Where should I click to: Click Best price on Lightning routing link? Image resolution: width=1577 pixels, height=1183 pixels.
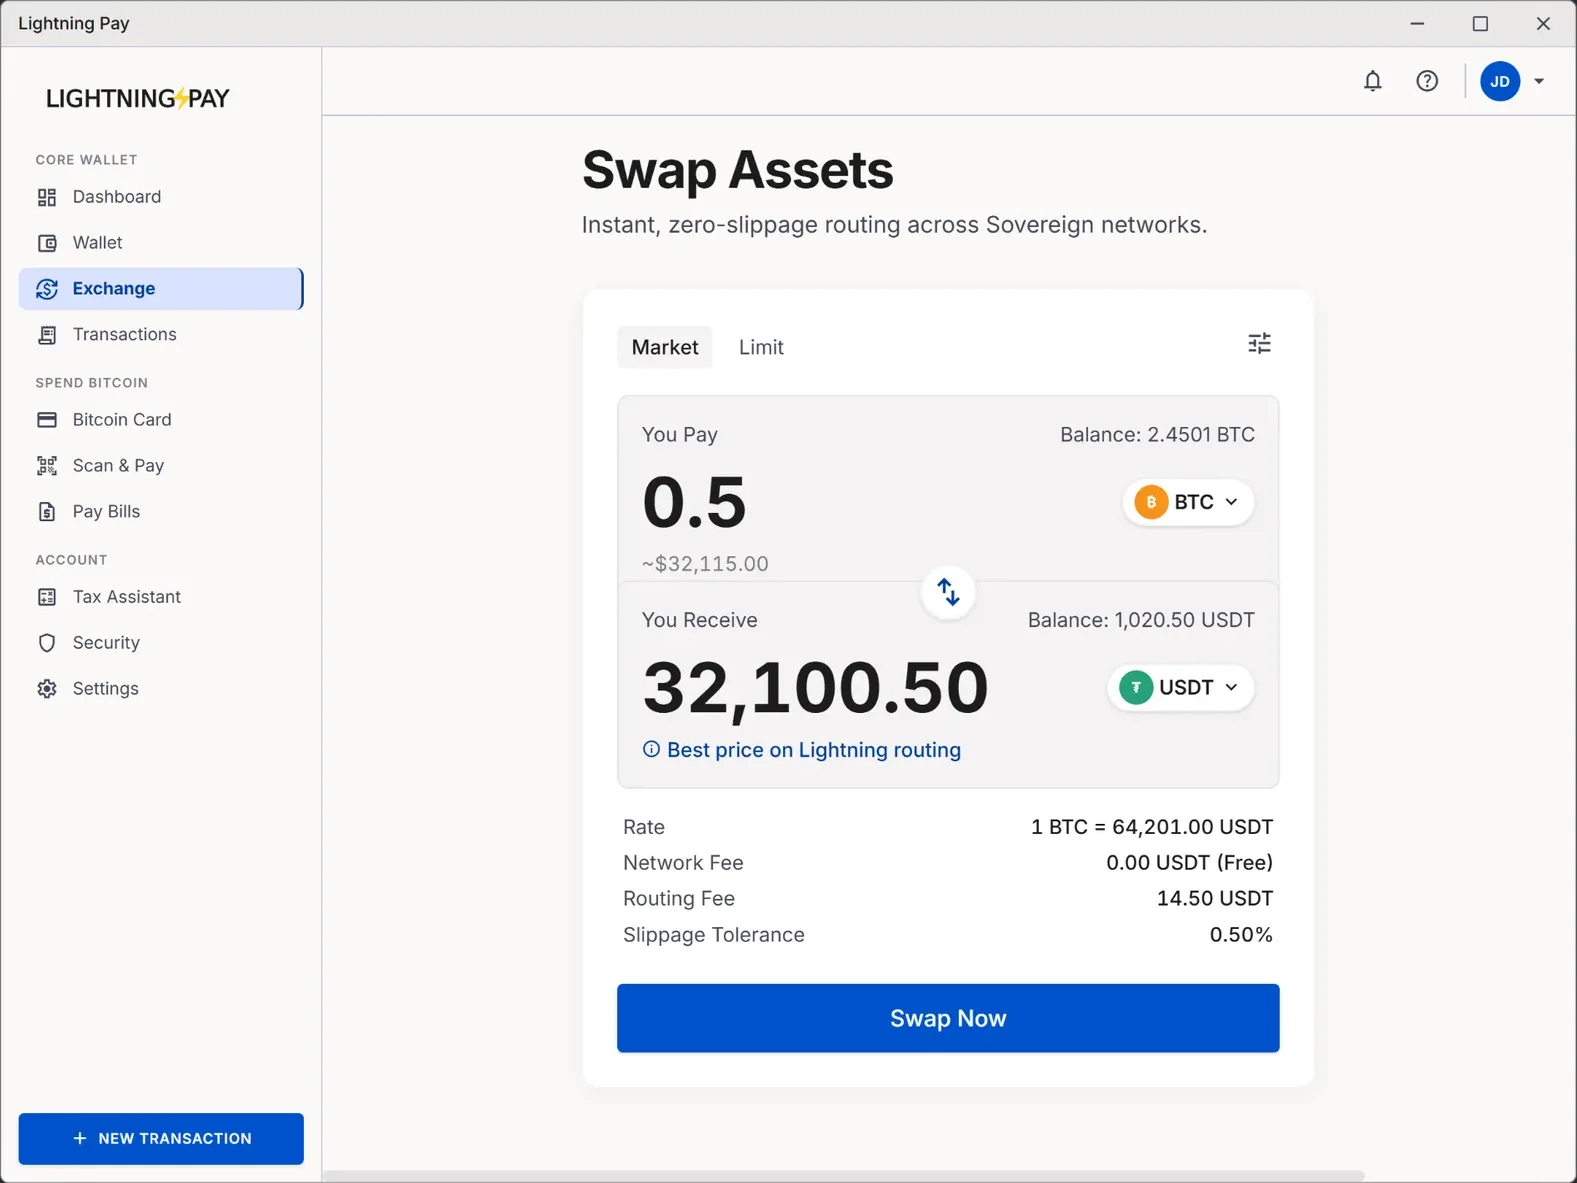pyautogui.click(x=814, y=750)
